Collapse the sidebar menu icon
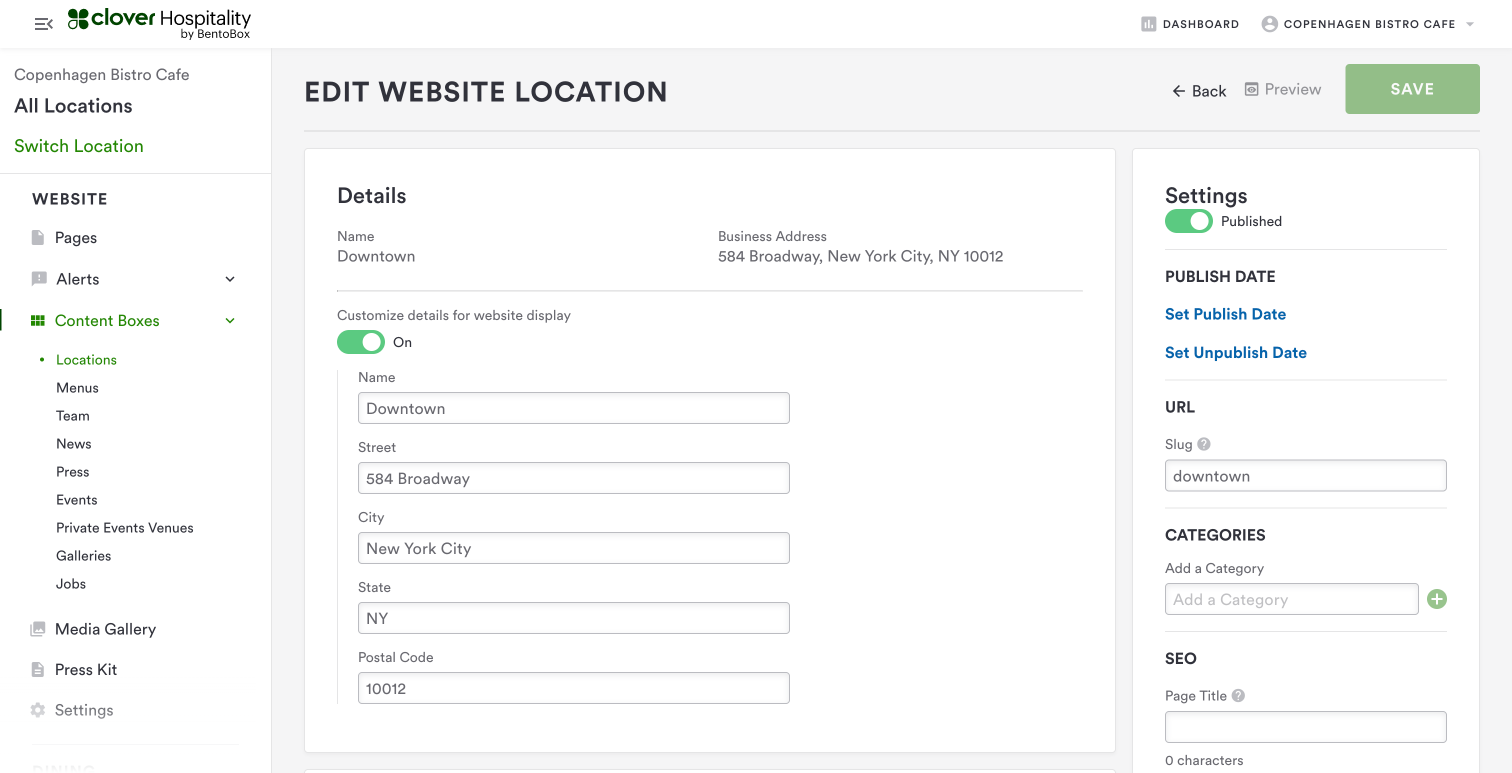The height and width of the screenshot is (773, 1512). (x=43, y=24)
